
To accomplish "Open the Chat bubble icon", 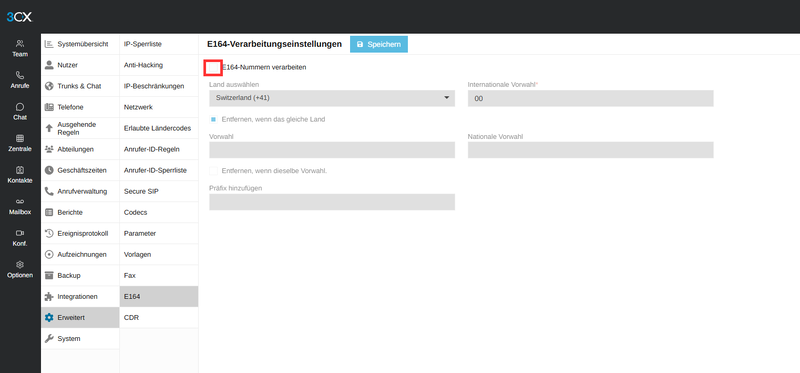I will [x=20, y=107].
